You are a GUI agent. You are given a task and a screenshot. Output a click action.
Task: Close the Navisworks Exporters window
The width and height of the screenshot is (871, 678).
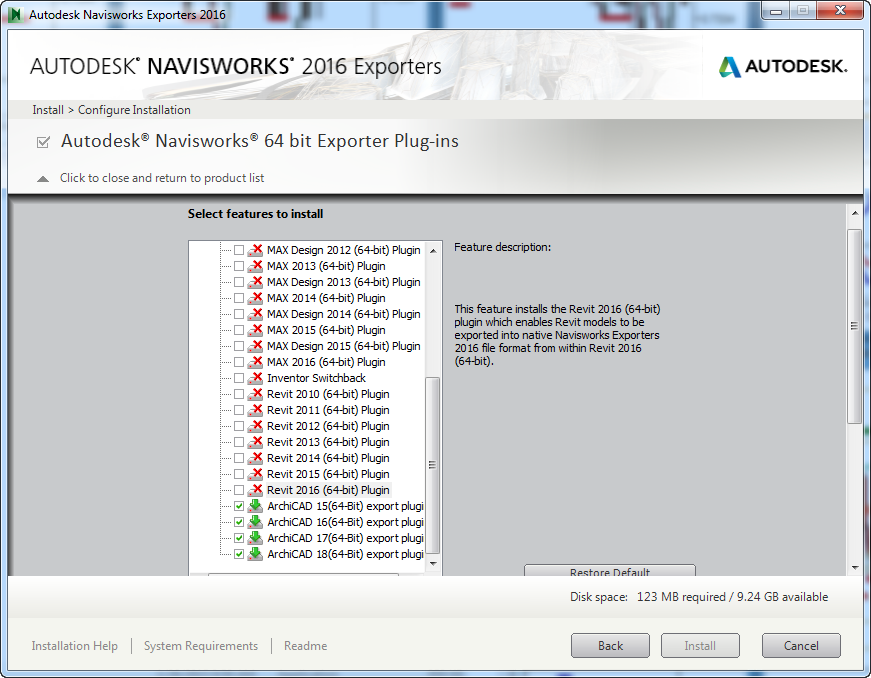(840, 11)
